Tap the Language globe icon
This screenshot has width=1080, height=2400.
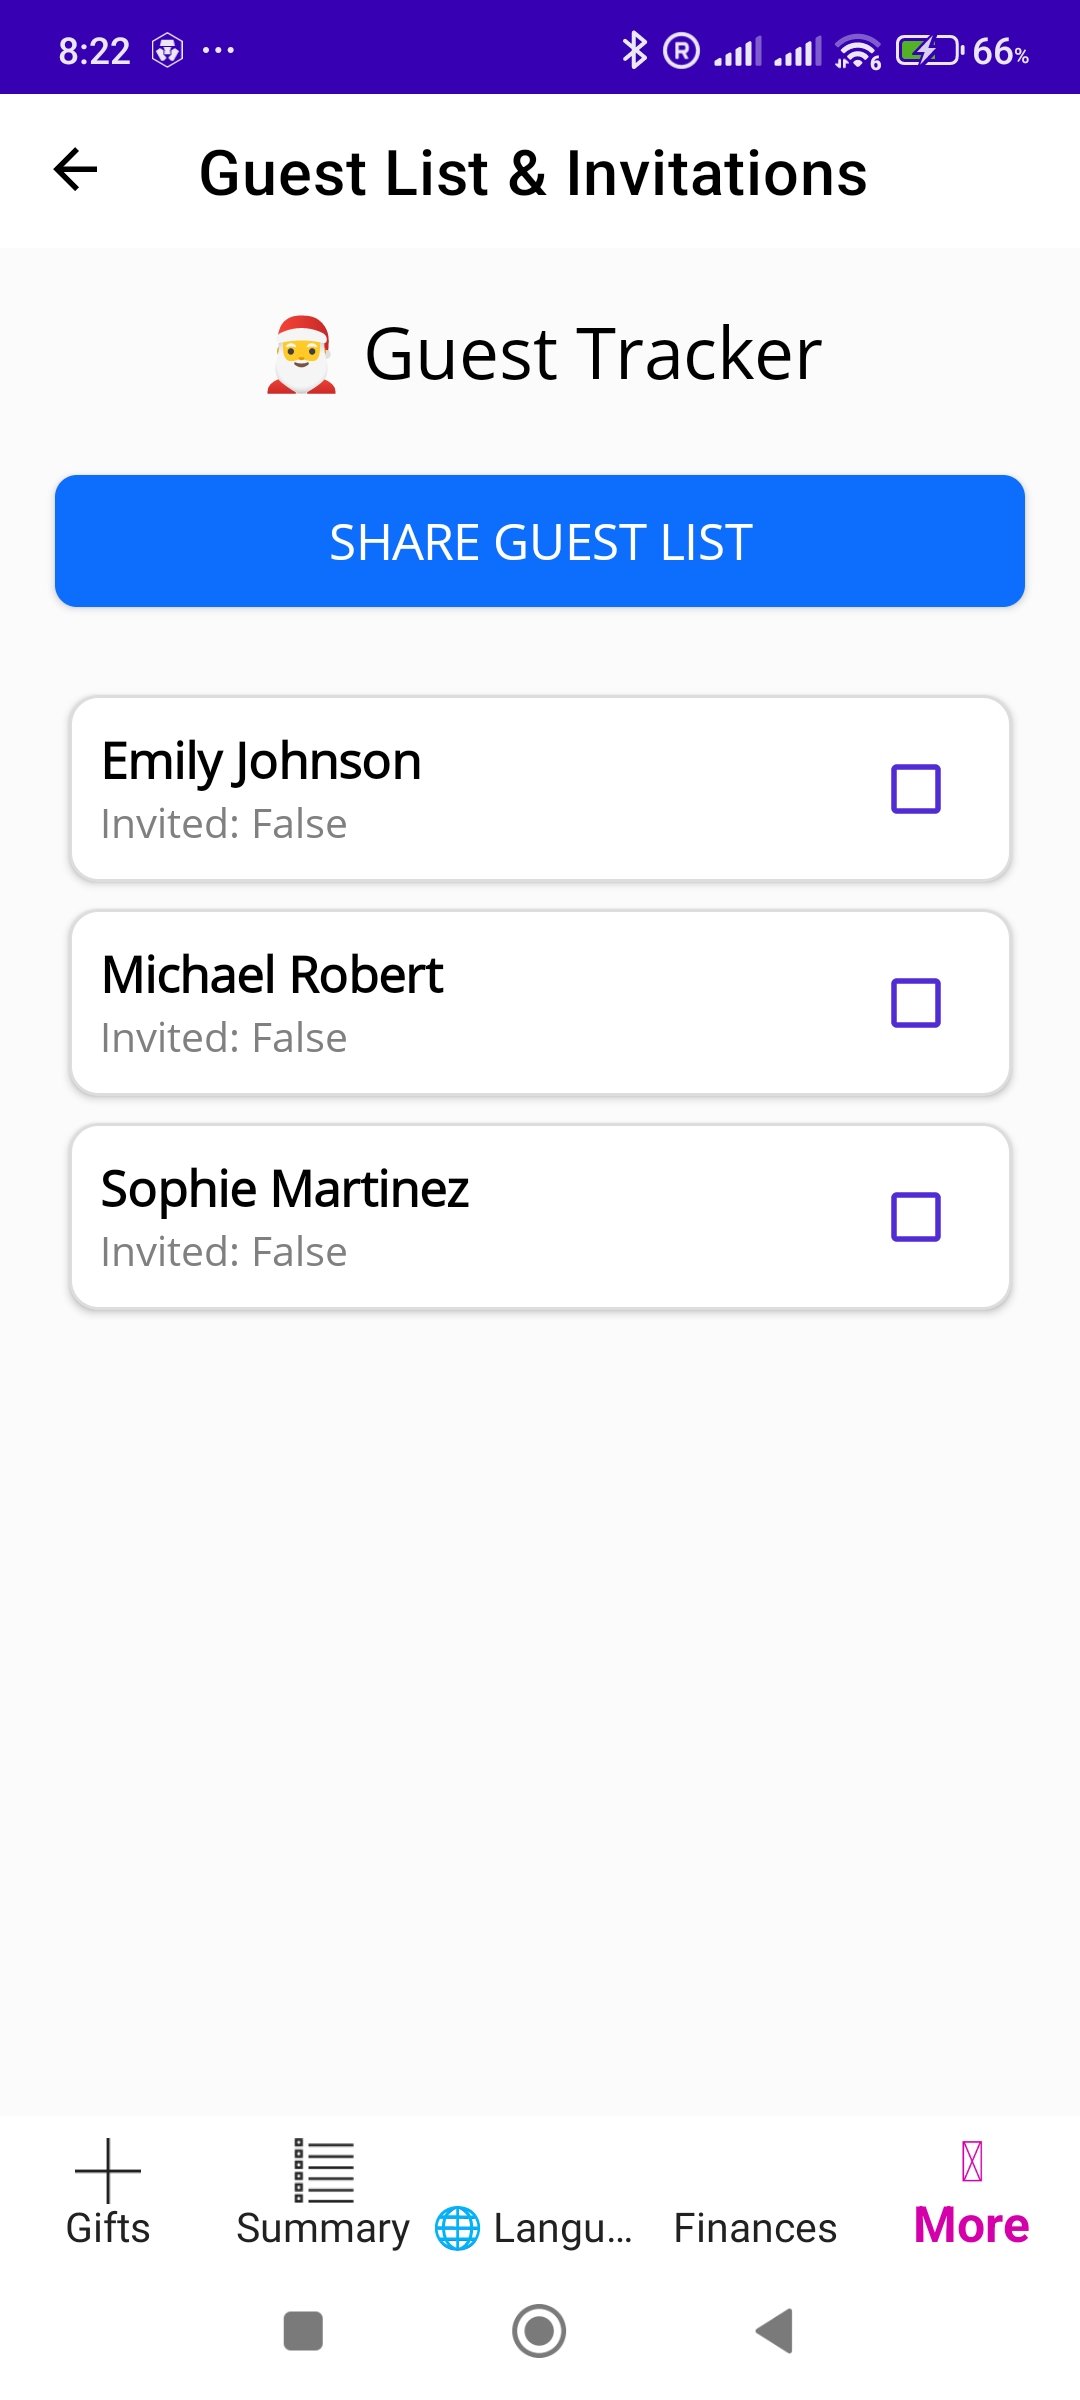pyautogui.click(x=457, y=2228)
